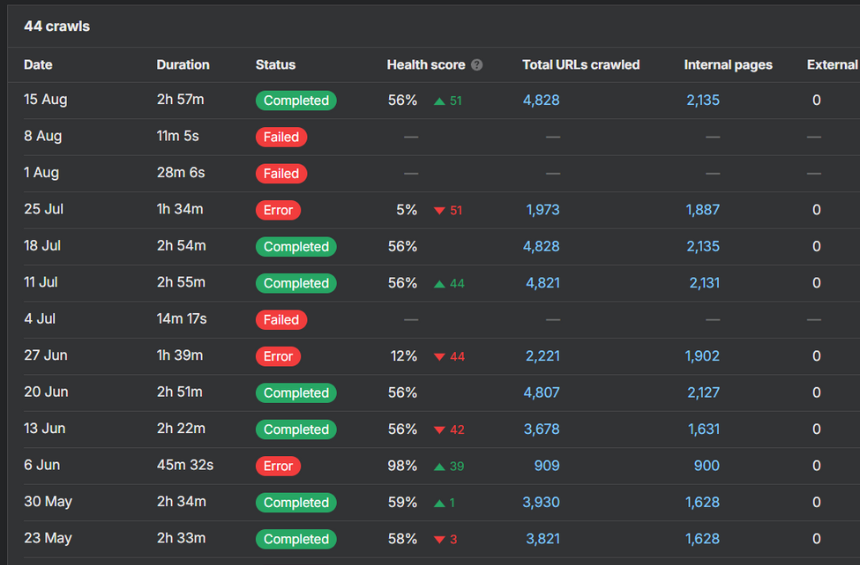Open internal pages 2,135 for 18 Jul crawl
Viewport: 860px width, 565px height.
pos(703,246)
